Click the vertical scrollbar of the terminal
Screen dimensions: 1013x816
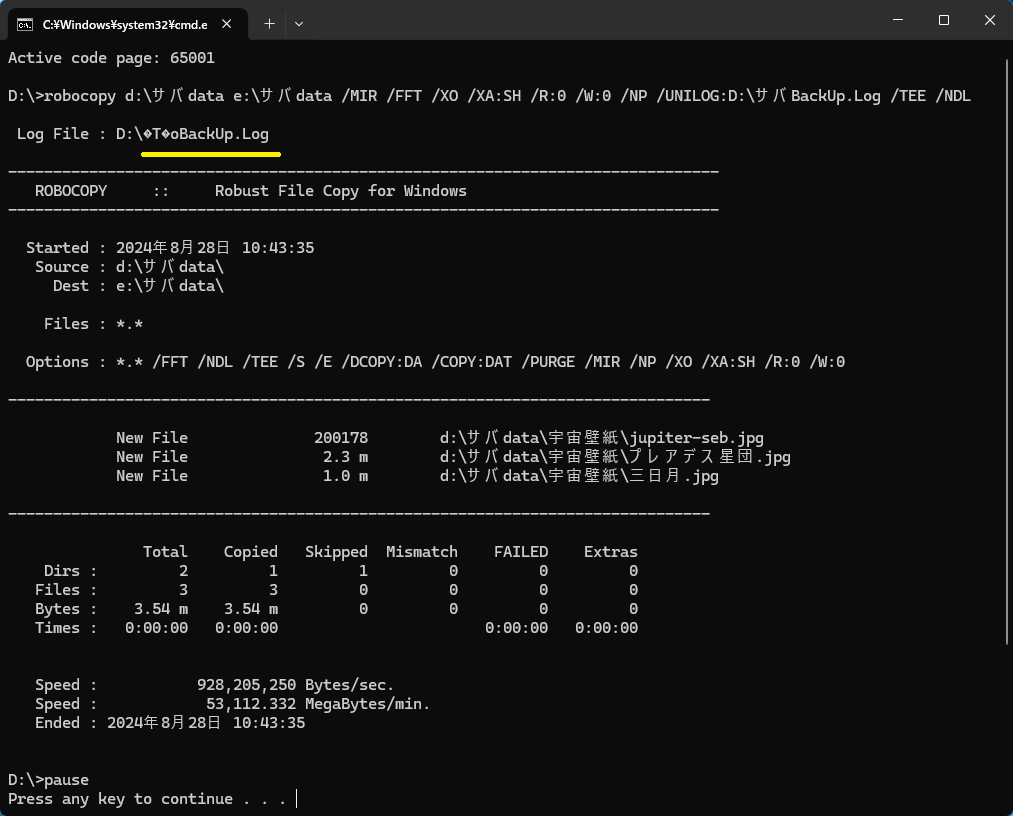(x=1007, y=352)
